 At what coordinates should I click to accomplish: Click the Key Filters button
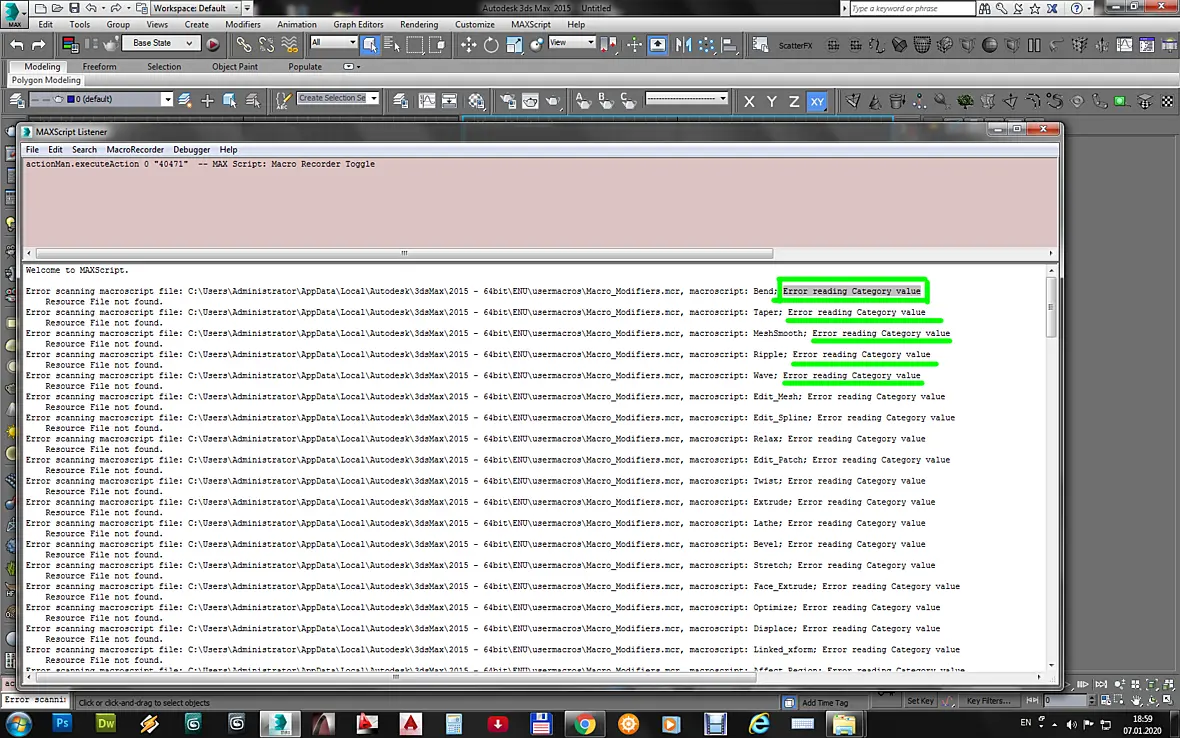pos(988,701)
